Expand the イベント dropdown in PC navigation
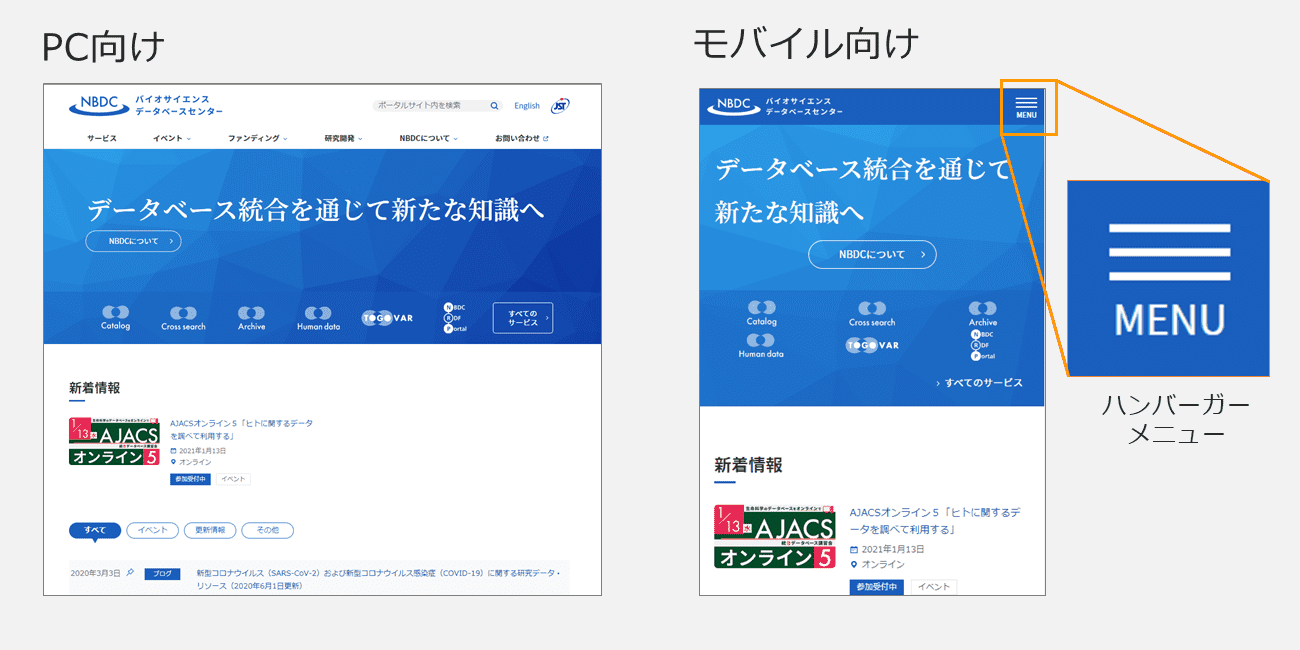 point(171,138)
